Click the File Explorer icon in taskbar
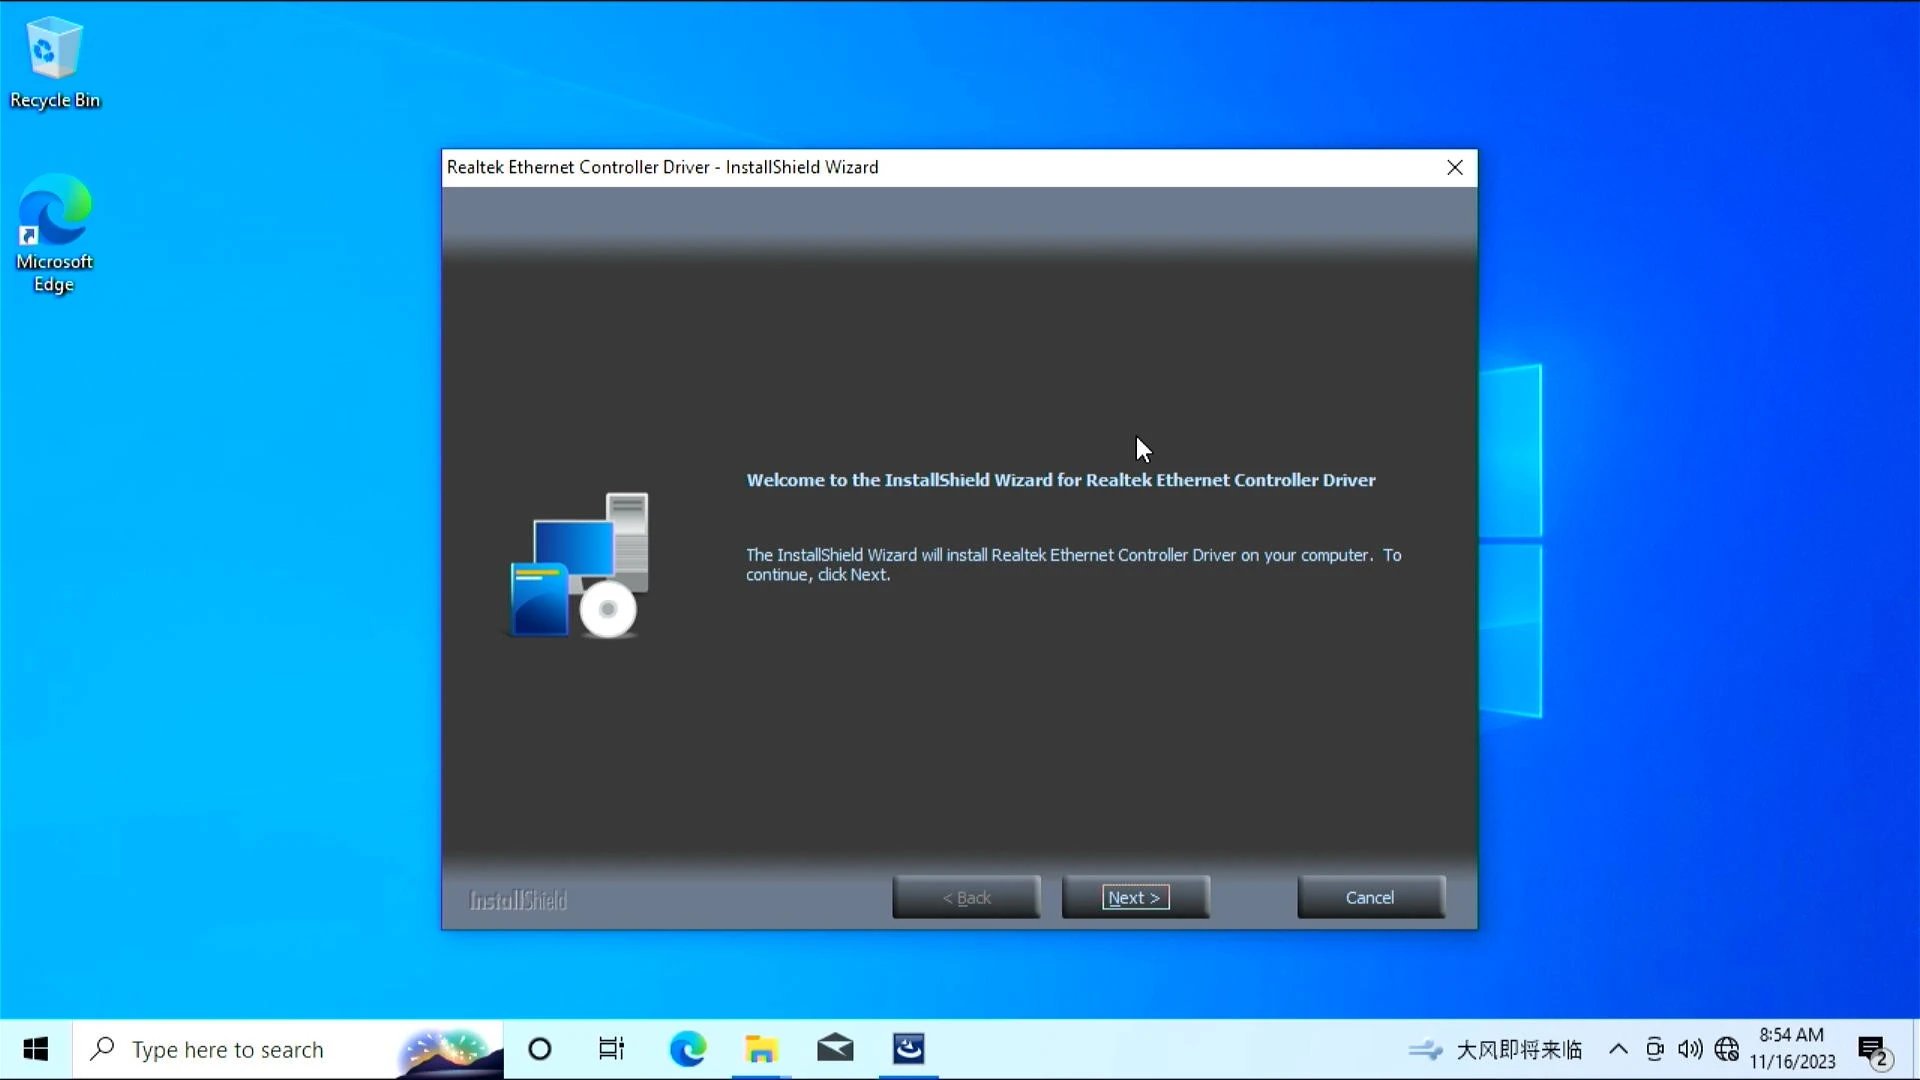The height and width of the screenshot is (1080, 1920). point(761,1048)
